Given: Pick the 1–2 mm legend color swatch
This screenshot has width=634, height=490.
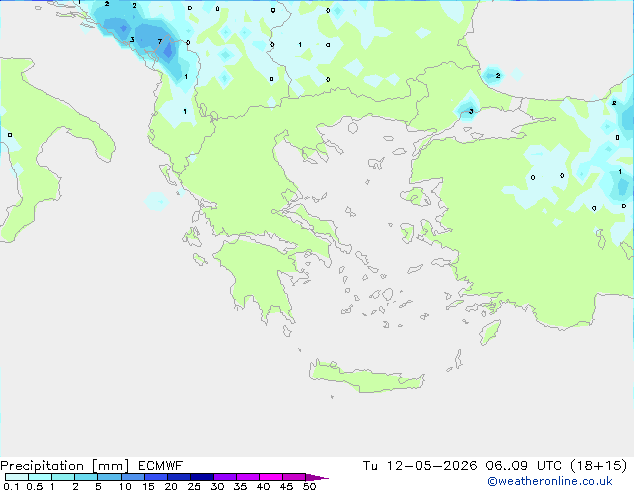Looking at the screenshot, I should [63, 477].
